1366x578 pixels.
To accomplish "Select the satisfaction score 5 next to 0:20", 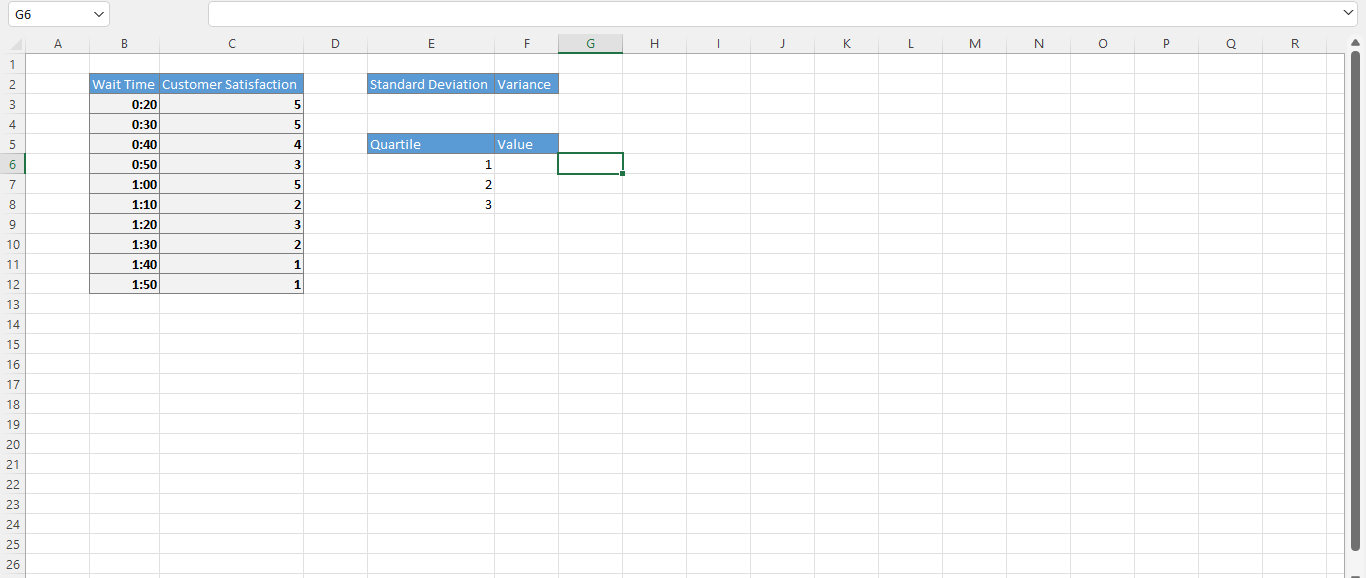I will [231, 104].
